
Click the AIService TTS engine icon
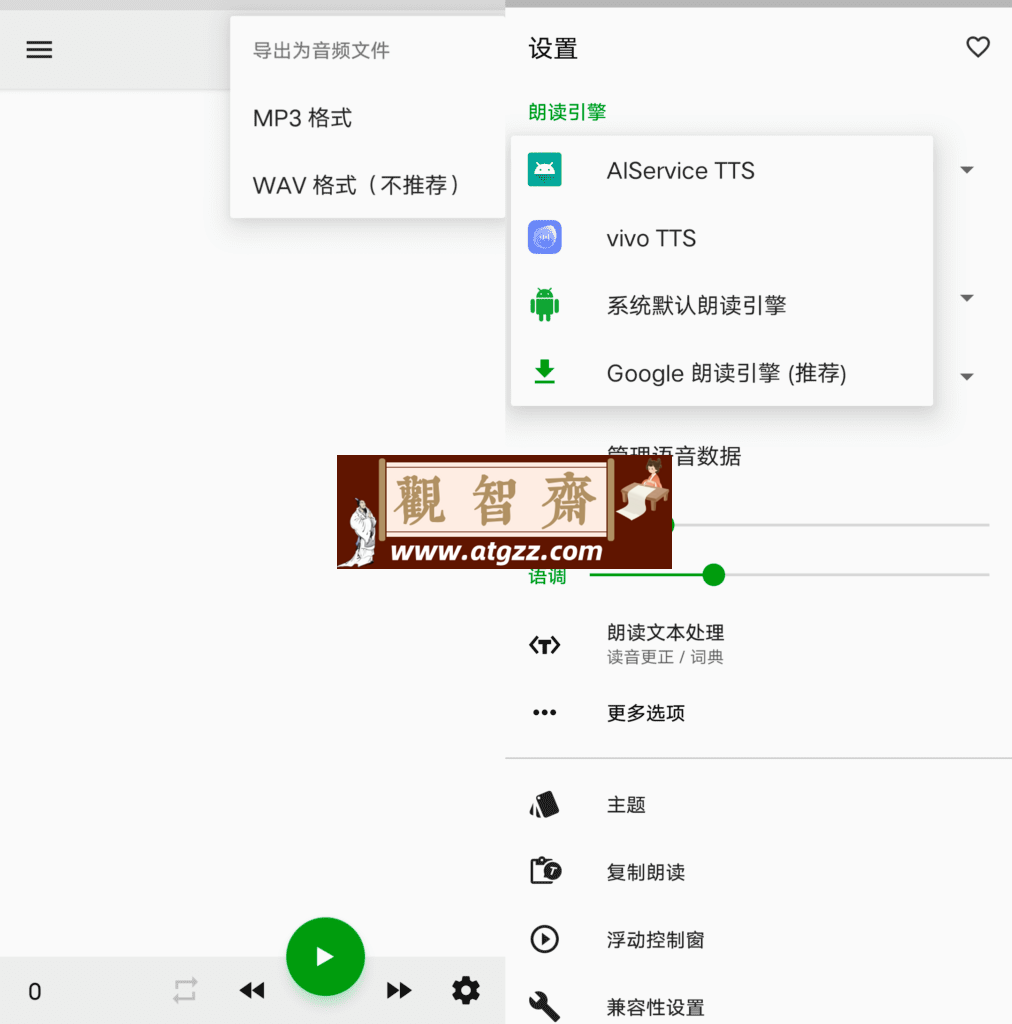545,170
